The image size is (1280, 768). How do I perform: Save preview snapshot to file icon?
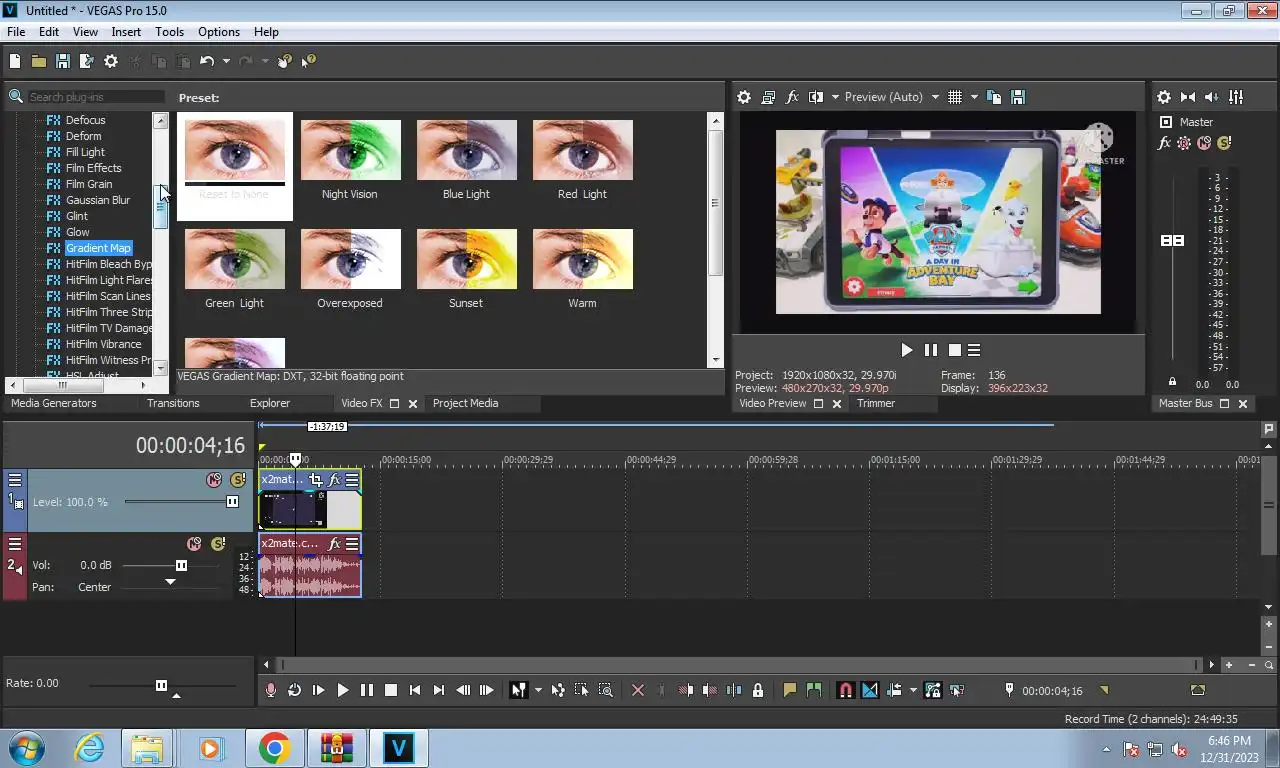coord(1018,97)
